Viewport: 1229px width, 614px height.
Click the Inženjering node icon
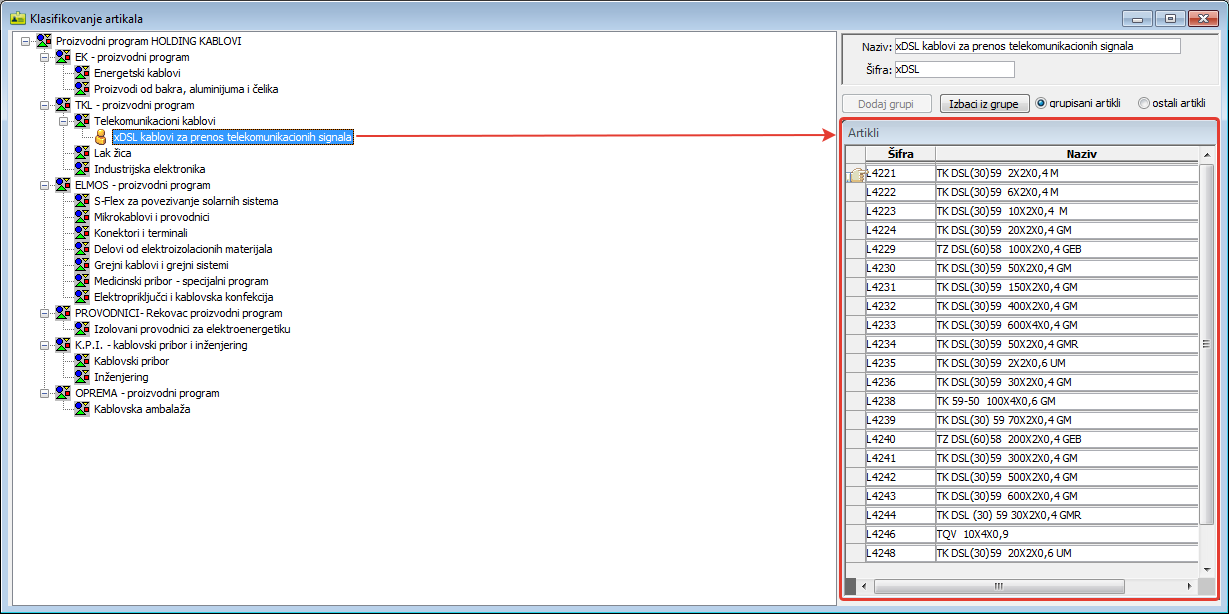tap(82, 377)
